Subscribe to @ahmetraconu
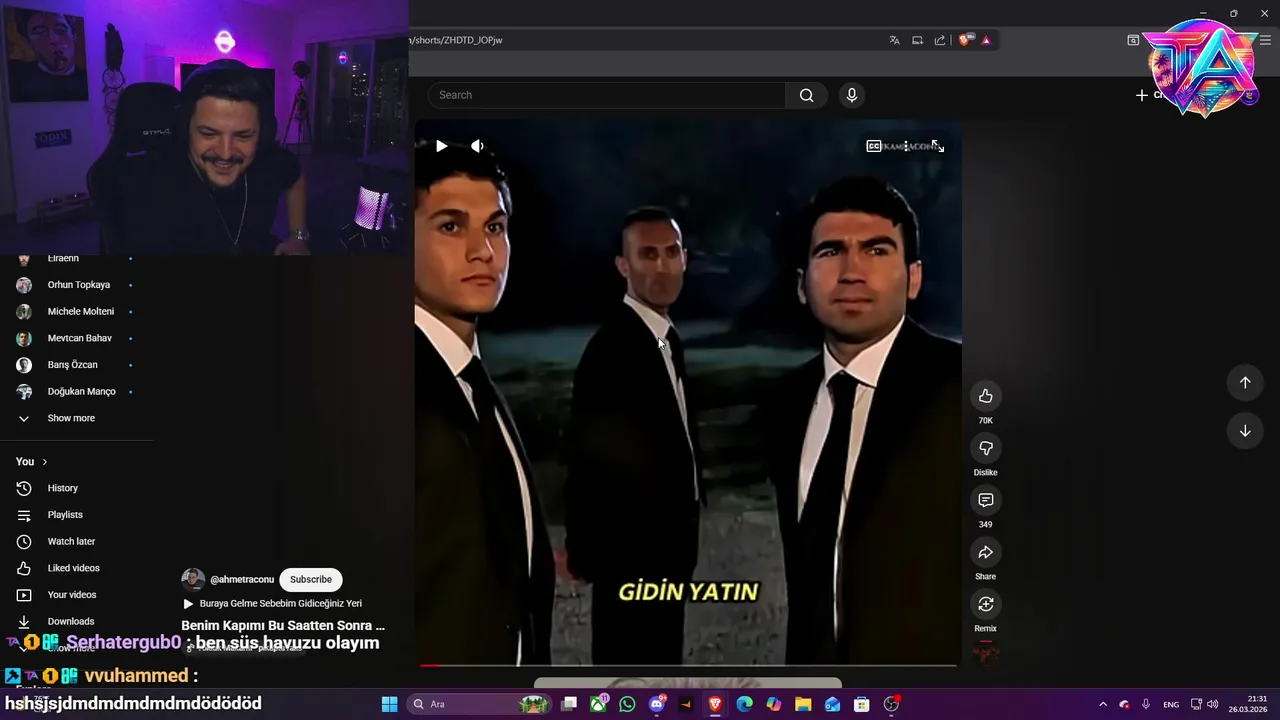The height and width of the screenshot is (720, 1280). [x=311, y=579]
